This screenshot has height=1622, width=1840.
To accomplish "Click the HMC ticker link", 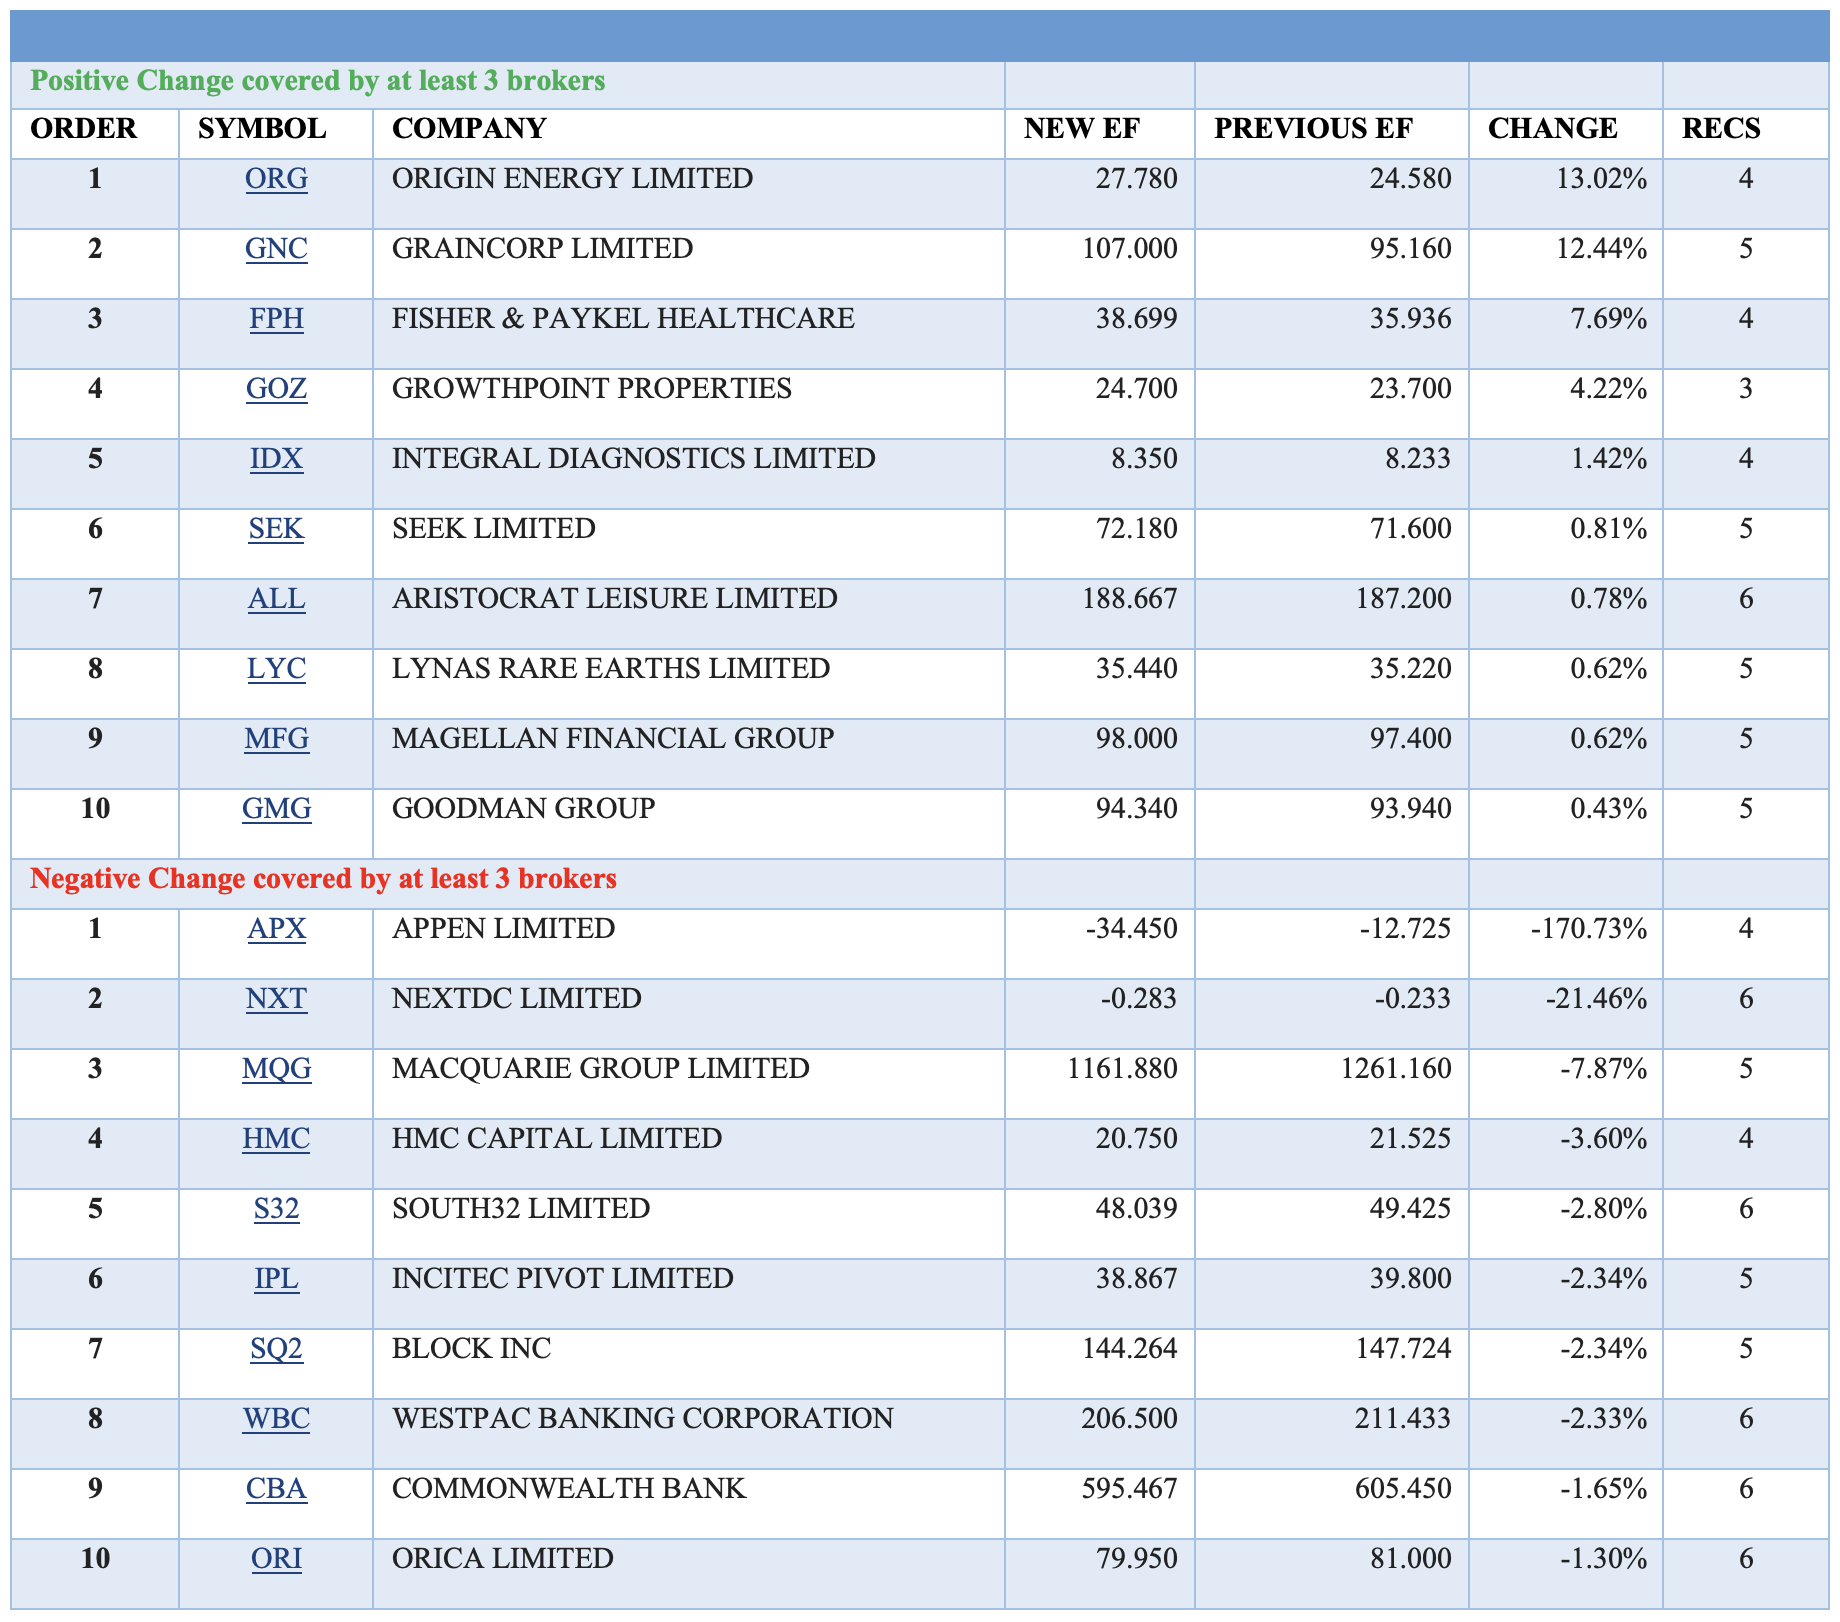I will (x=276, y=1139).
